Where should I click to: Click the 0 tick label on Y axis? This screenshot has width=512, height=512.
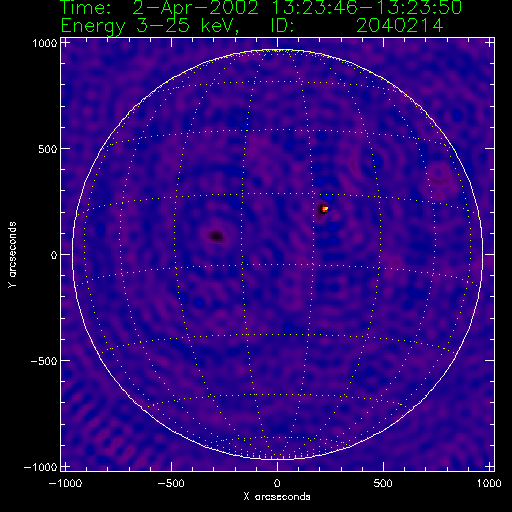[x=54, y=255]
